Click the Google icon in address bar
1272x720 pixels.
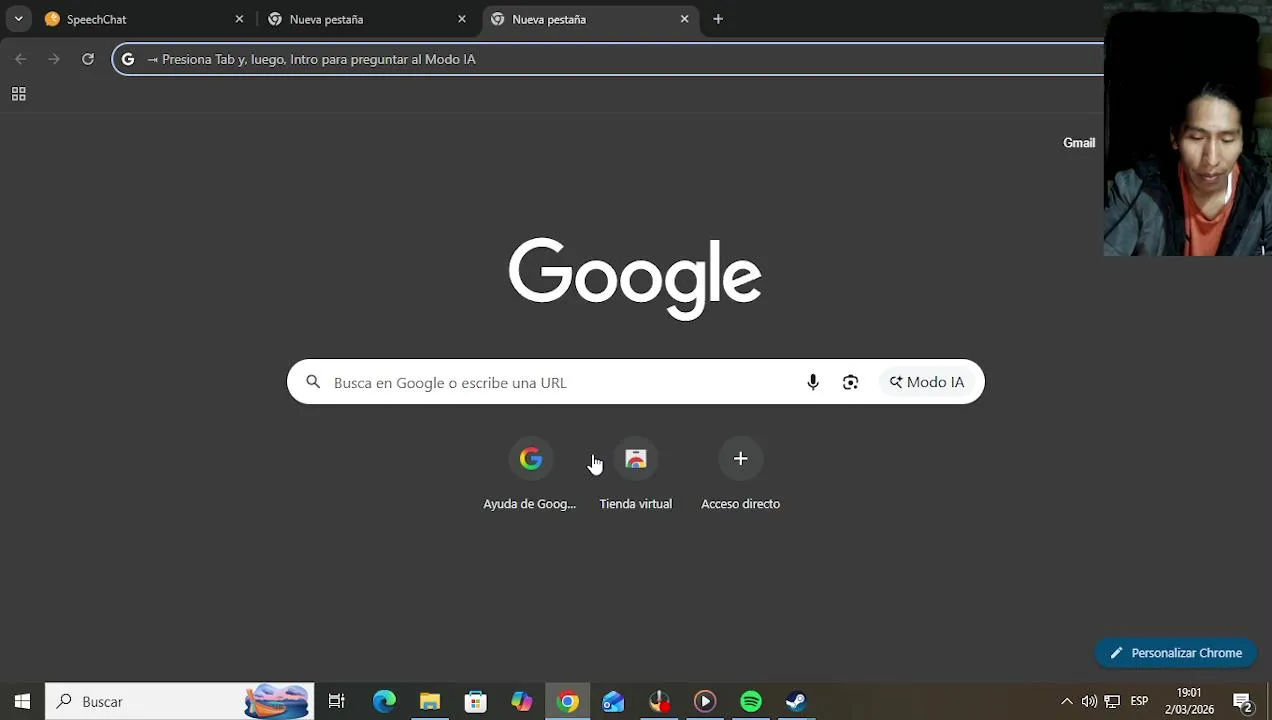(128, 59)
